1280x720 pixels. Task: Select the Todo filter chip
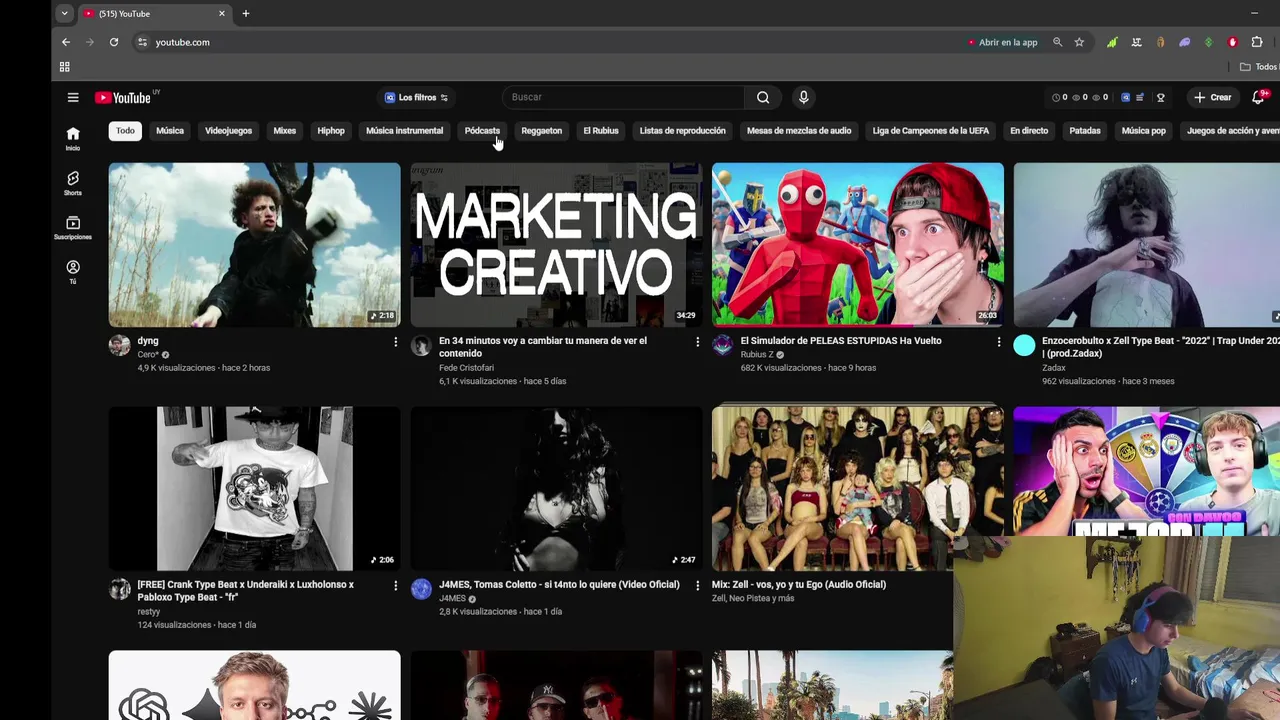tap(125, 131)
